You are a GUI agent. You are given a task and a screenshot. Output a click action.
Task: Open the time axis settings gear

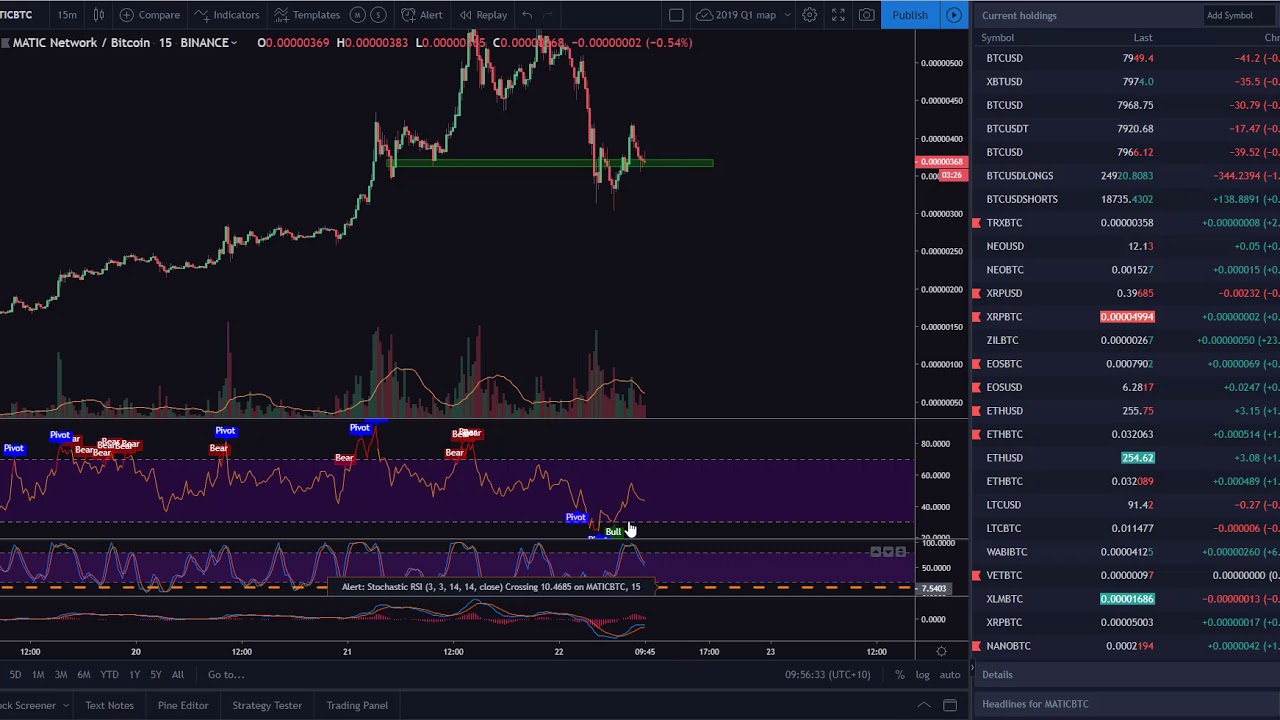[x=941, y=652]
